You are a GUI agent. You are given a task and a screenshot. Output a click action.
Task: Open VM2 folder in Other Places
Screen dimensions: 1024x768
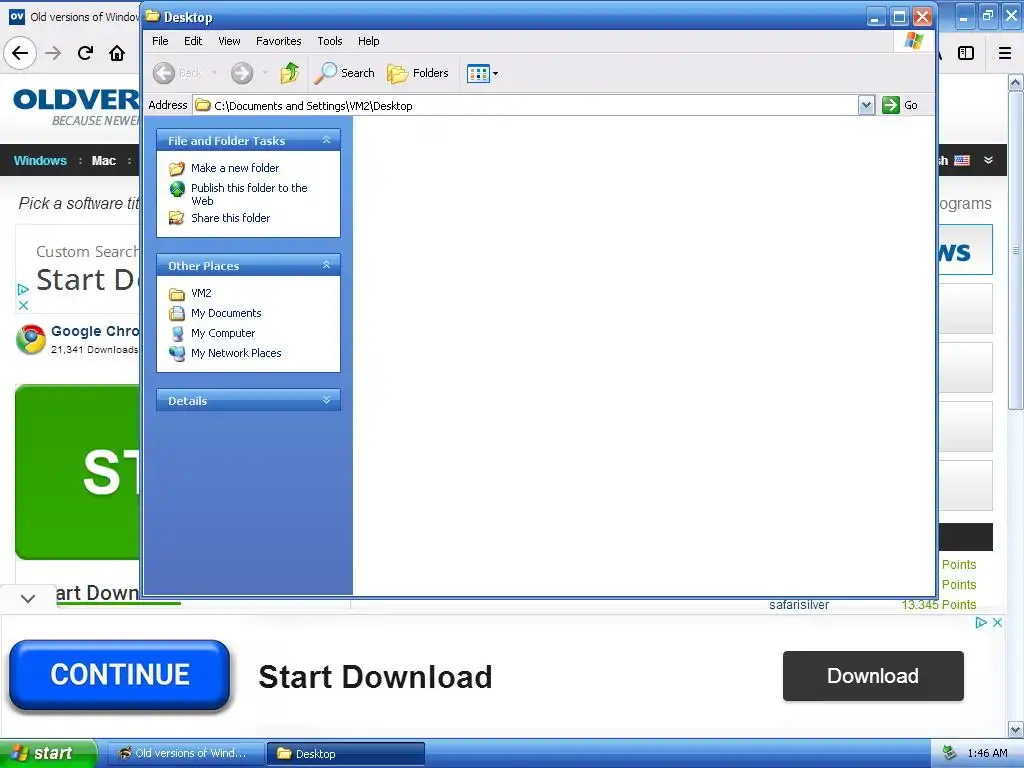point(201,293)
